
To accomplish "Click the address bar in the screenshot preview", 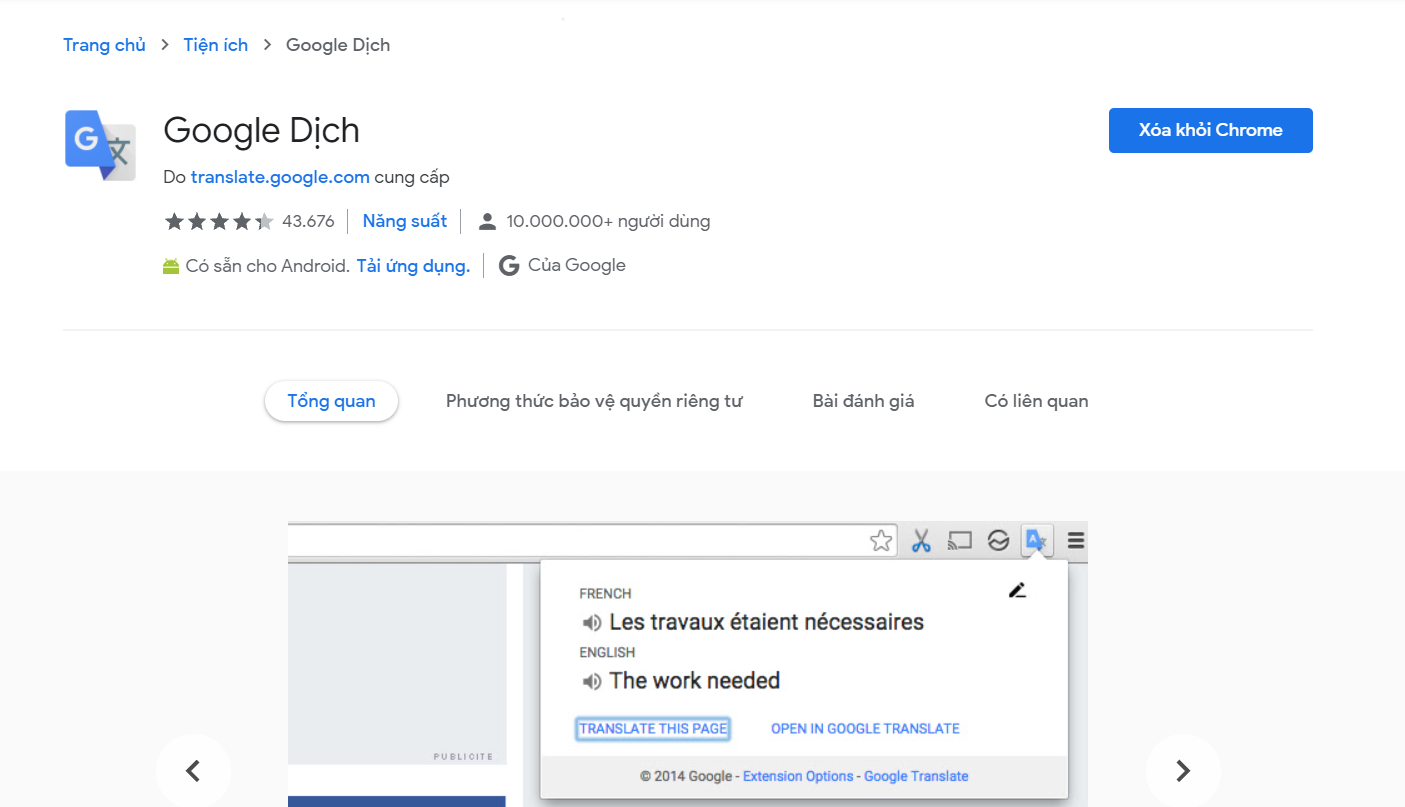I will [592, 541].
